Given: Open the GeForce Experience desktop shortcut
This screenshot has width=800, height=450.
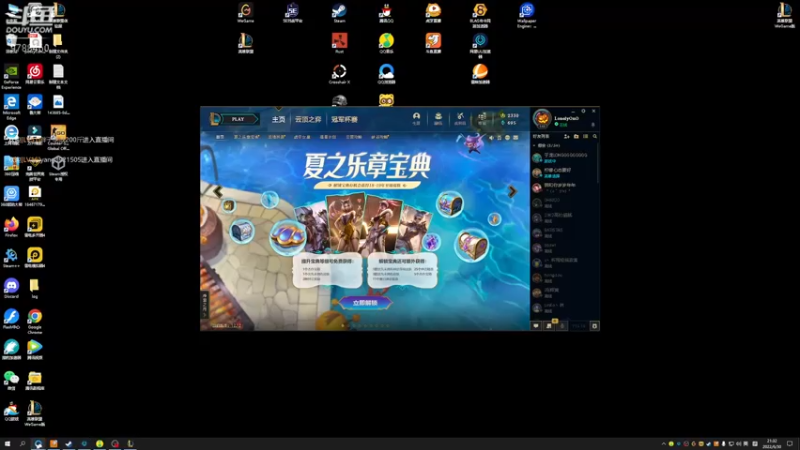Looking at the screenshot, I should pos(11,77).
